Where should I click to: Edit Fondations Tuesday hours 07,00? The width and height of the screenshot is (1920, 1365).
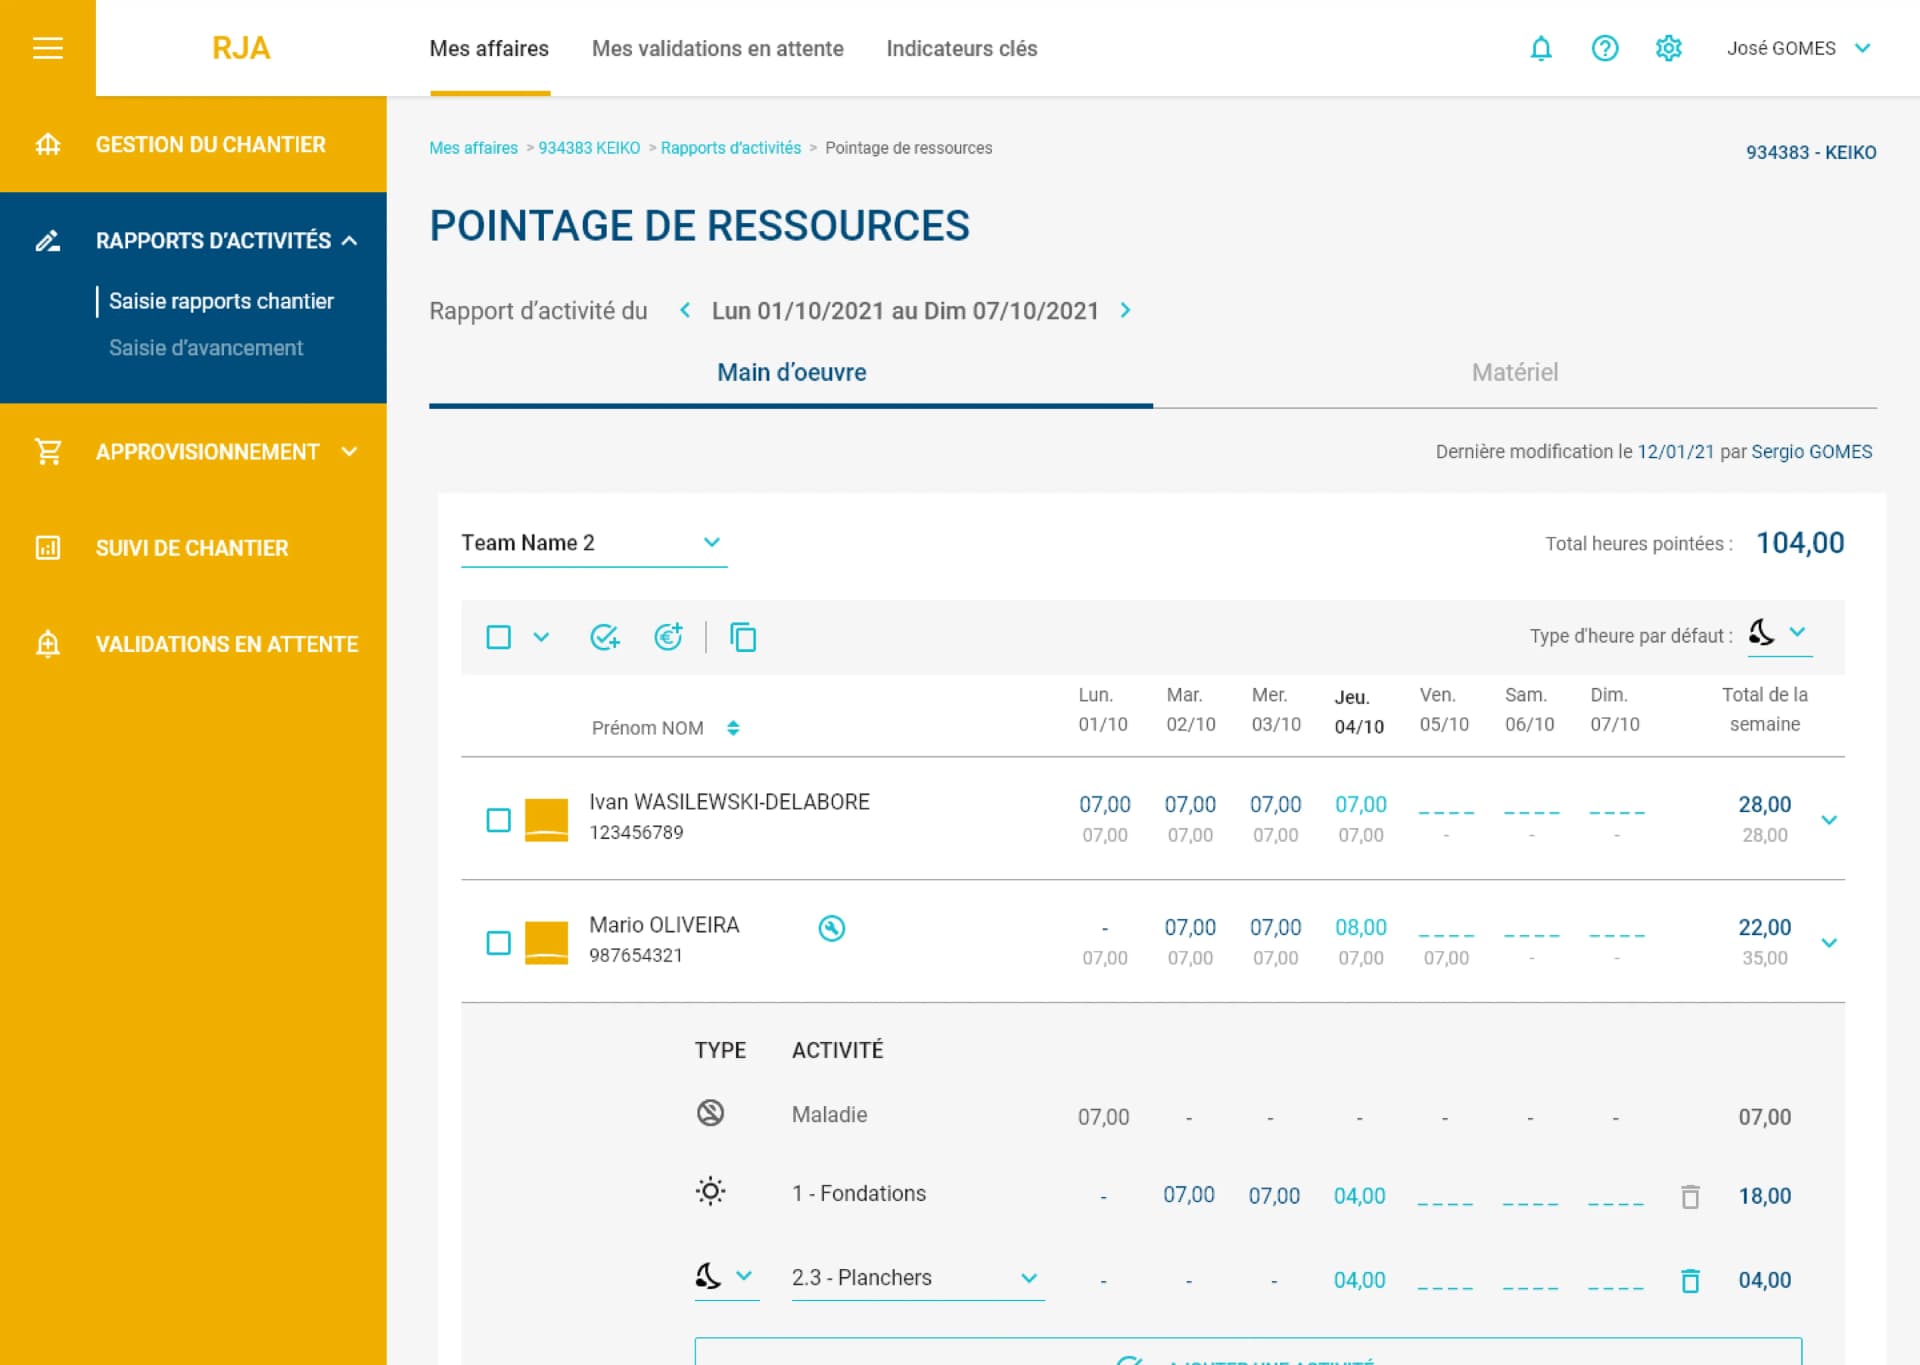pyautogui.click(x=1189, y=1195)
